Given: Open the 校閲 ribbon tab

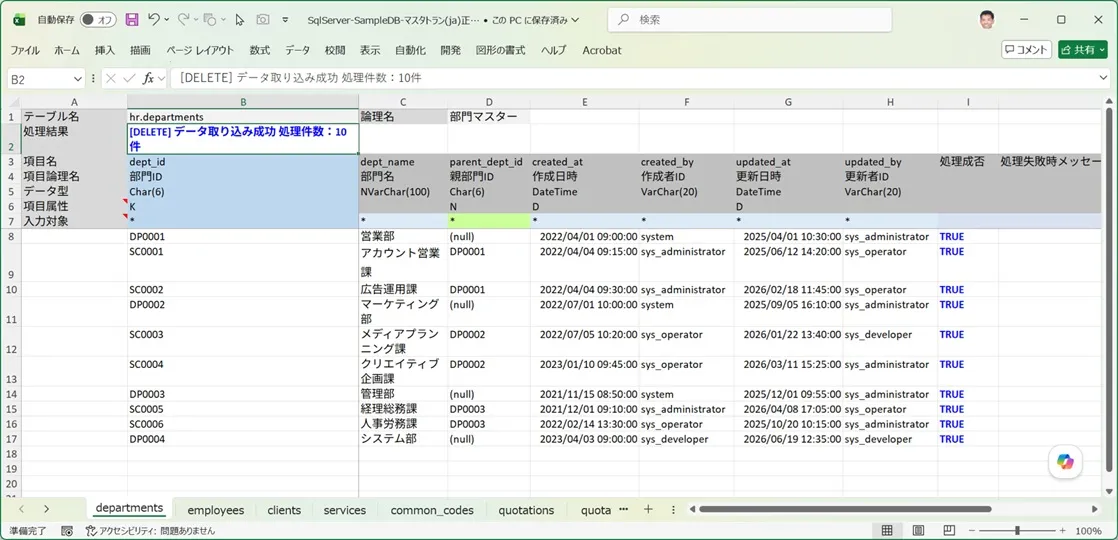Looking at the screenshot, I should 335,50.
